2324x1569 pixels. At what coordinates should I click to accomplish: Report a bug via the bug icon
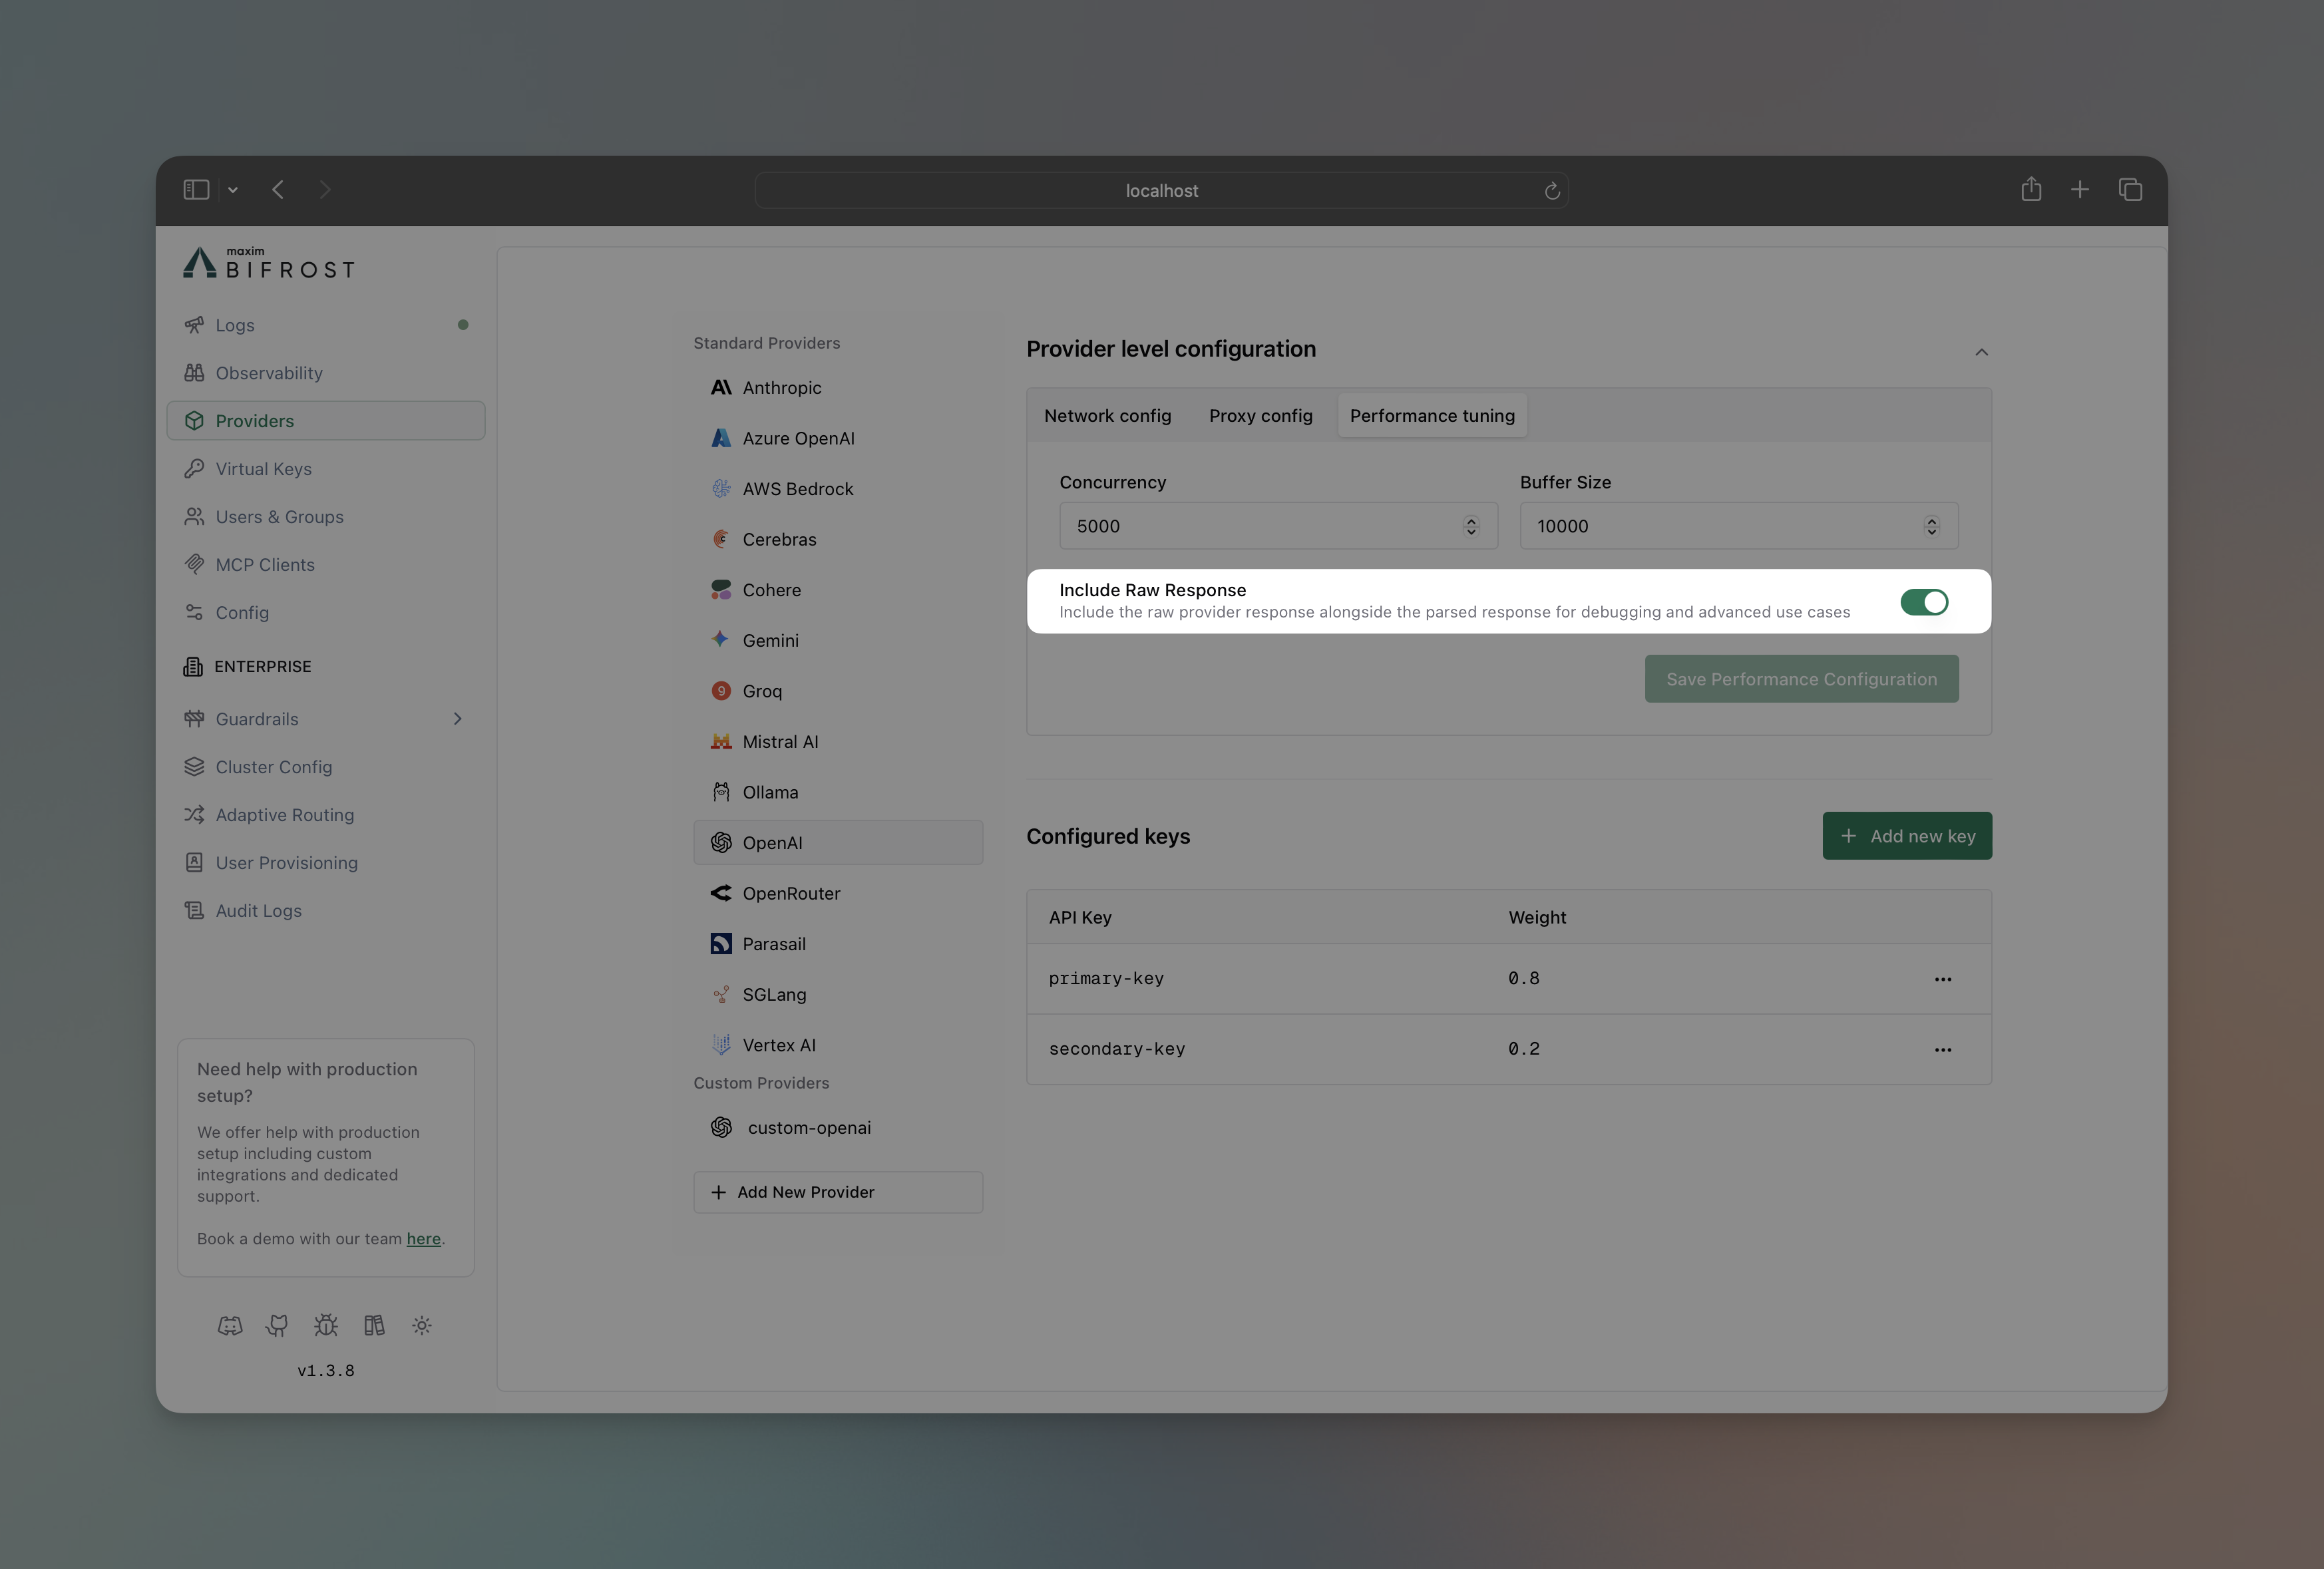tap(325, 1325)
